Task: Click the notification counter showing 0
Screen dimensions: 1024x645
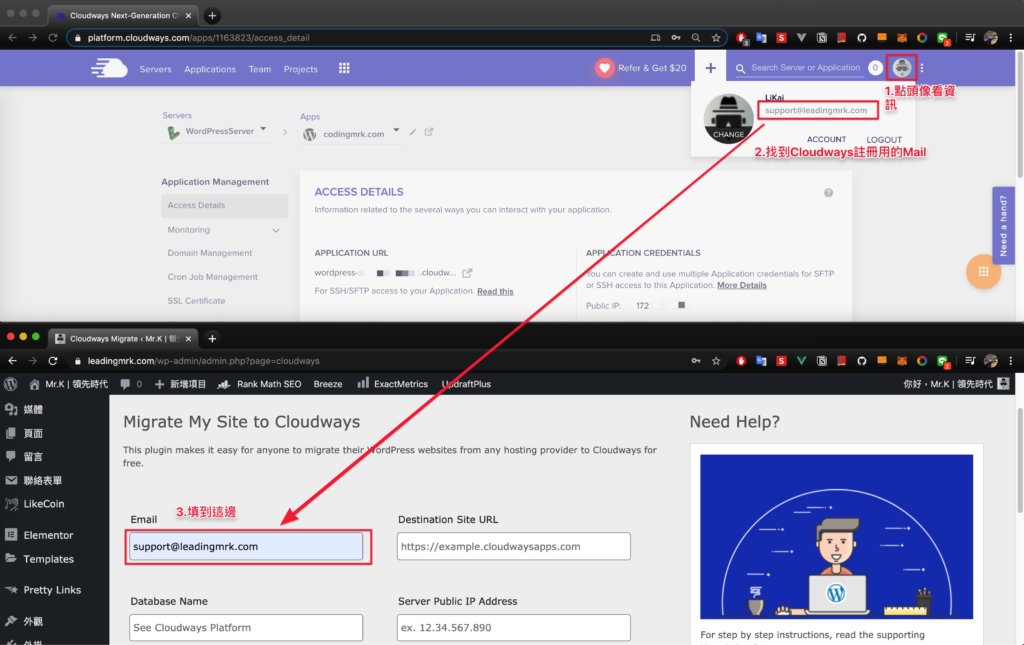Action: click(x=875, y=67)
